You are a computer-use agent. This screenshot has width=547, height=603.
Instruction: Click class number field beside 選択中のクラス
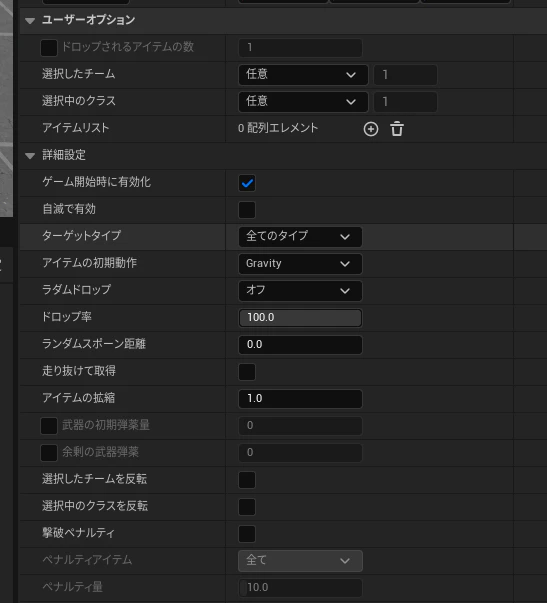[x=405, y=102]
